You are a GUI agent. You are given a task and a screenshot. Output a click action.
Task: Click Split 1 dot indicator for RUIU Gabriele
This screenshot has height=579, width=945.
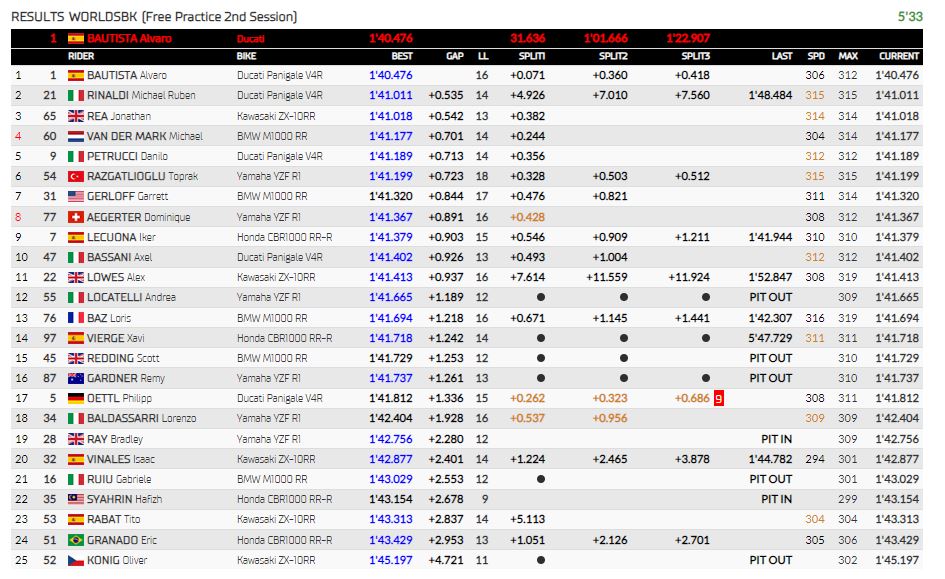pyautogui.click(x=541, y=480)
